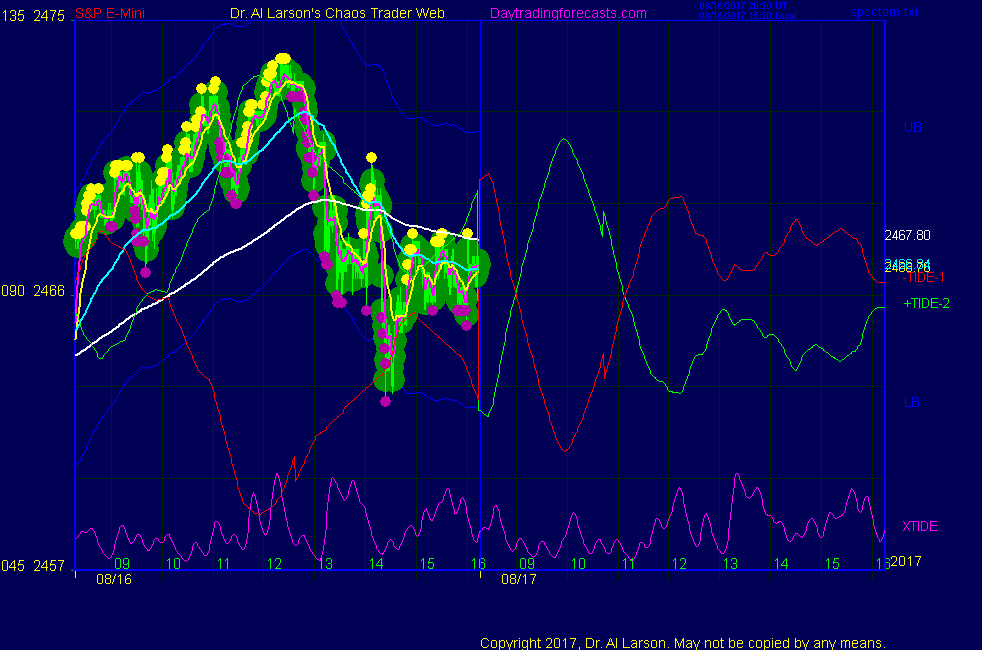This screenshot has height=650, width=982.
Task: Click the S&P E-Mini chart label
Action: click(108, 13)
